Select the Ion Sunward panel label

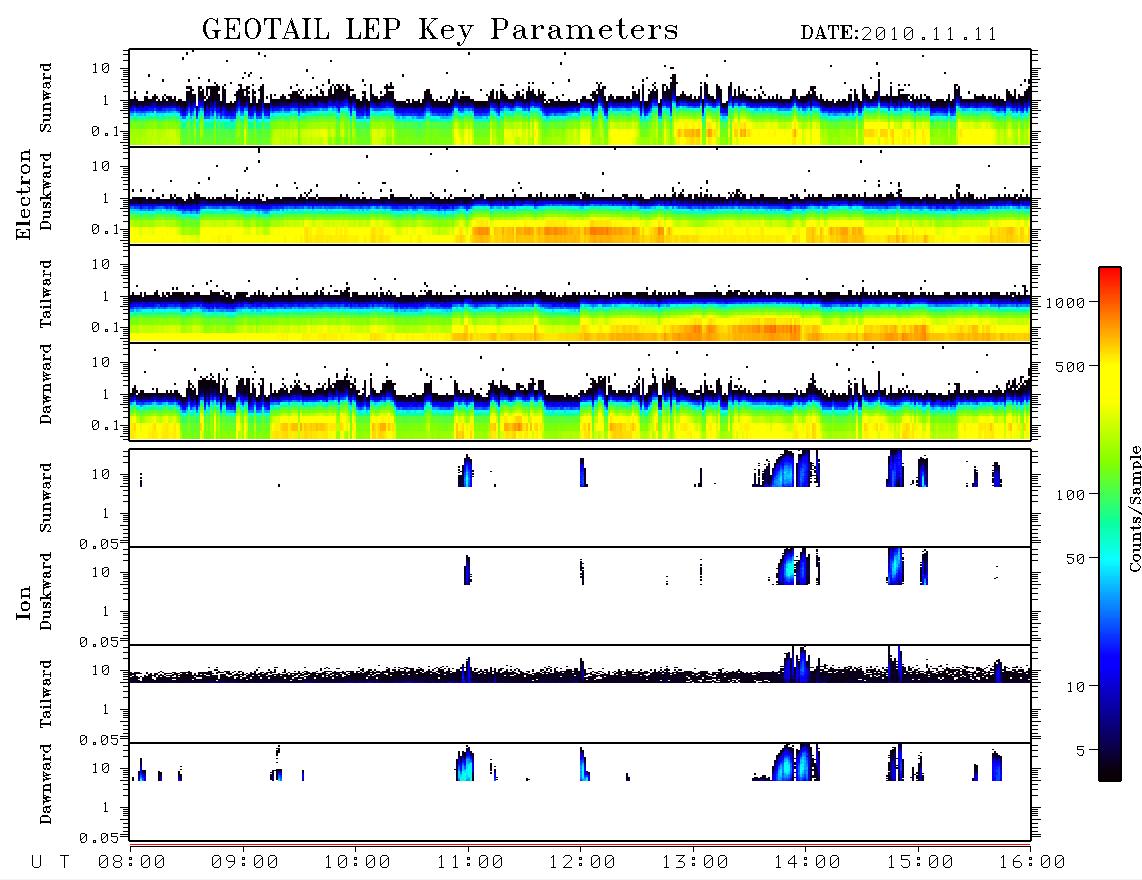[x=46, y=498]
